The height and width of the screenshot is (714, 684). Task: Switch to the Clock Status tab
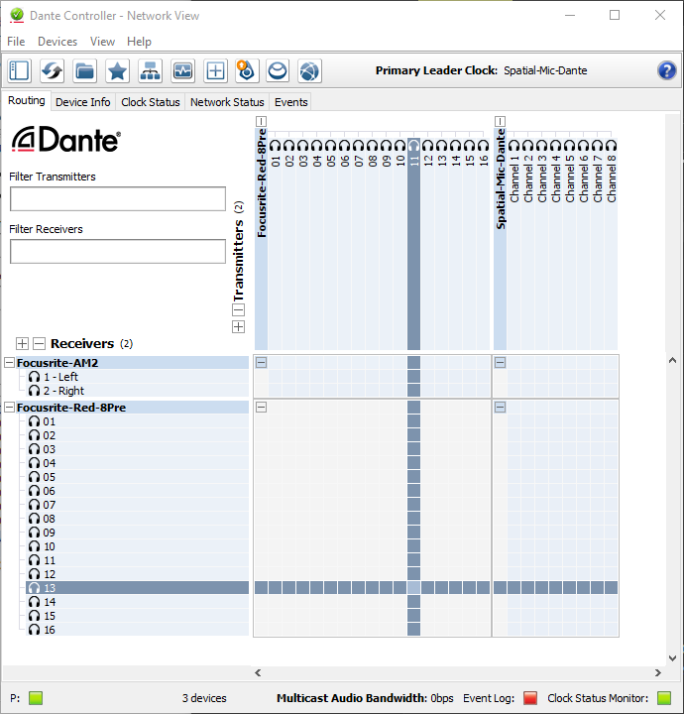150,102
